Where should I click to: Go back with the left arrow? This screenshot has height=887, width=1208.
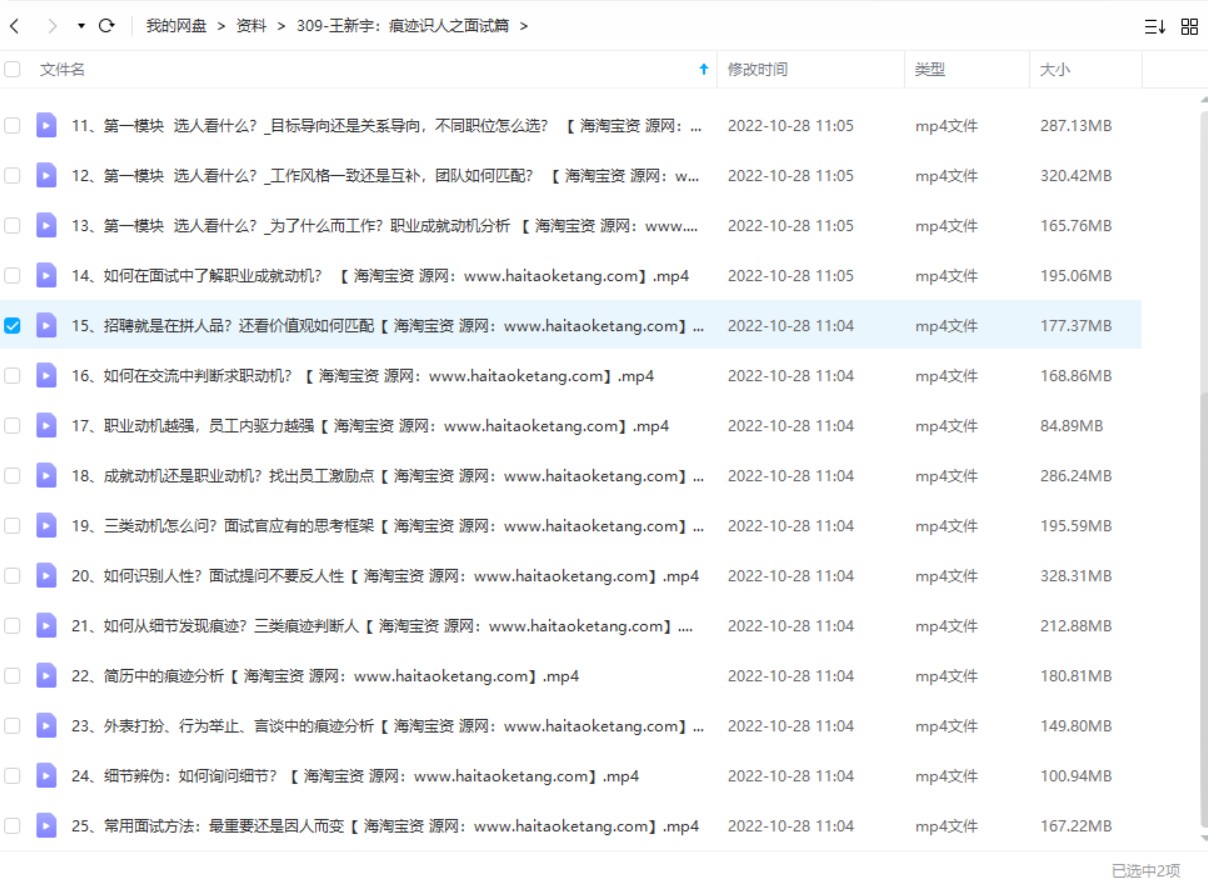coord(14,26)
